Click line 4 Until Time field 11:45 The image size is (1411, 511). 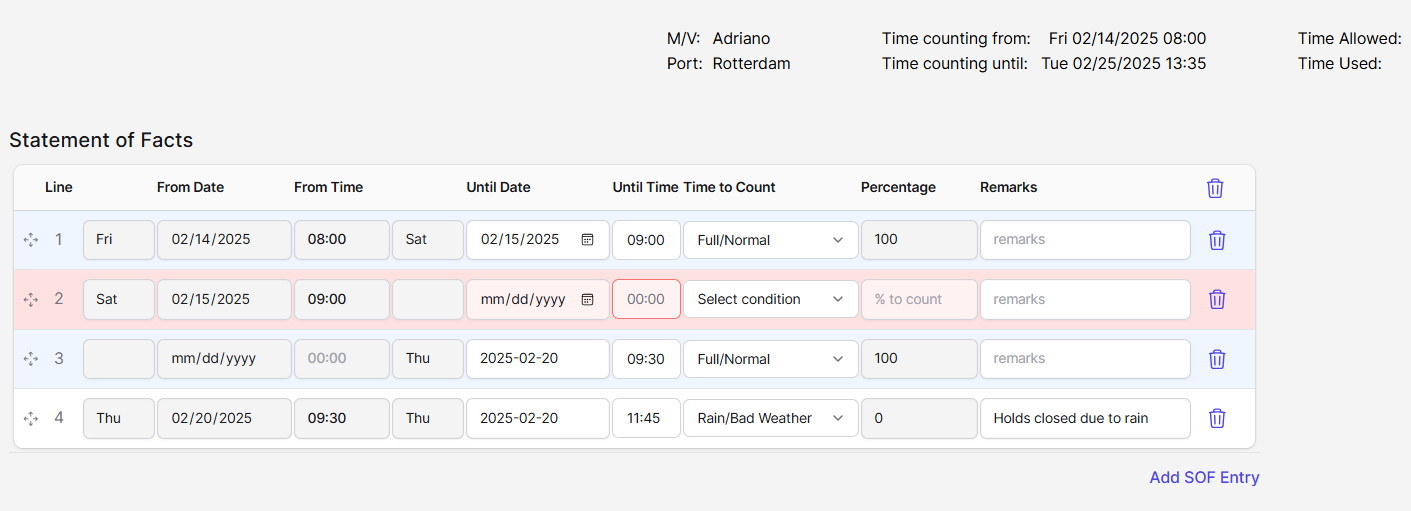coord(646,418)
